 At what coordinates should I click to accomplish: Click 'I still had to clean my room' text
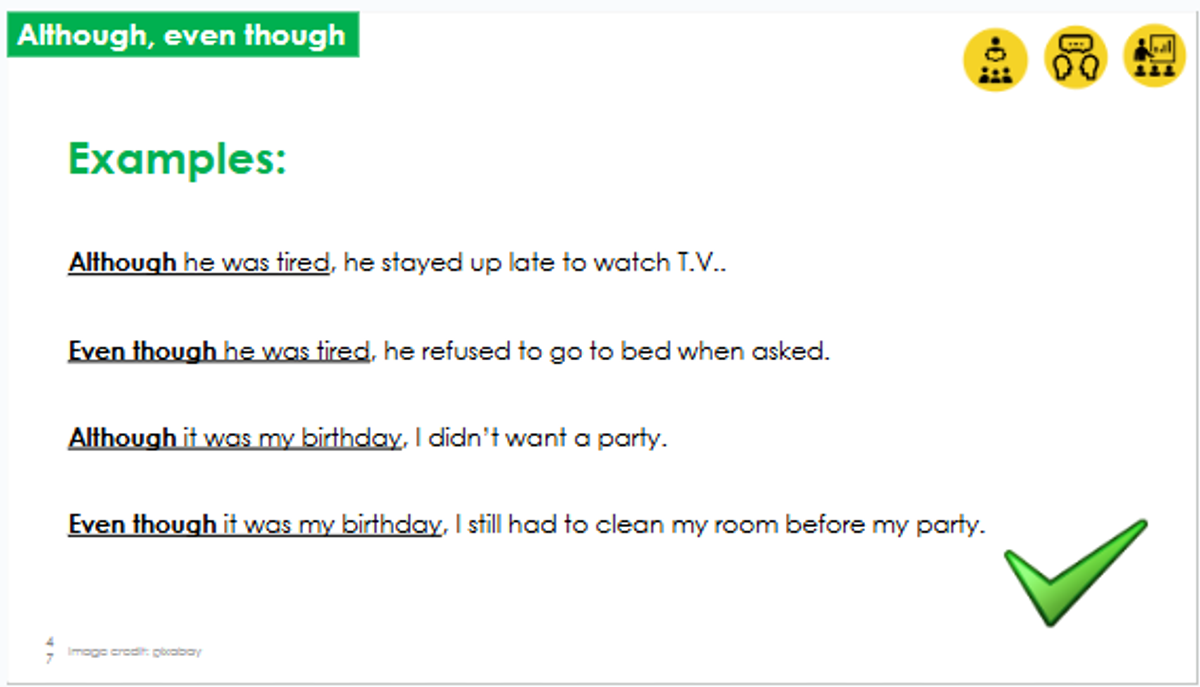(x=617, y=524)
